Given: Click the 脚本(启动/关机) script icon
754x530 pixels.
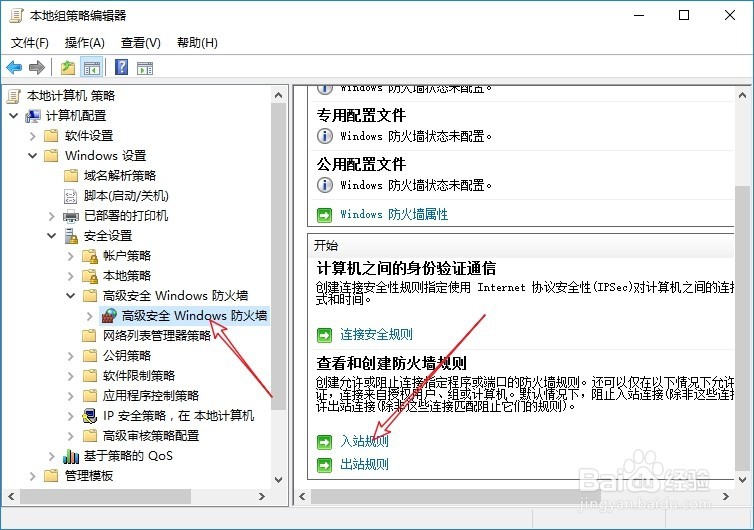Looking at the screenshot, I should 71,196.
